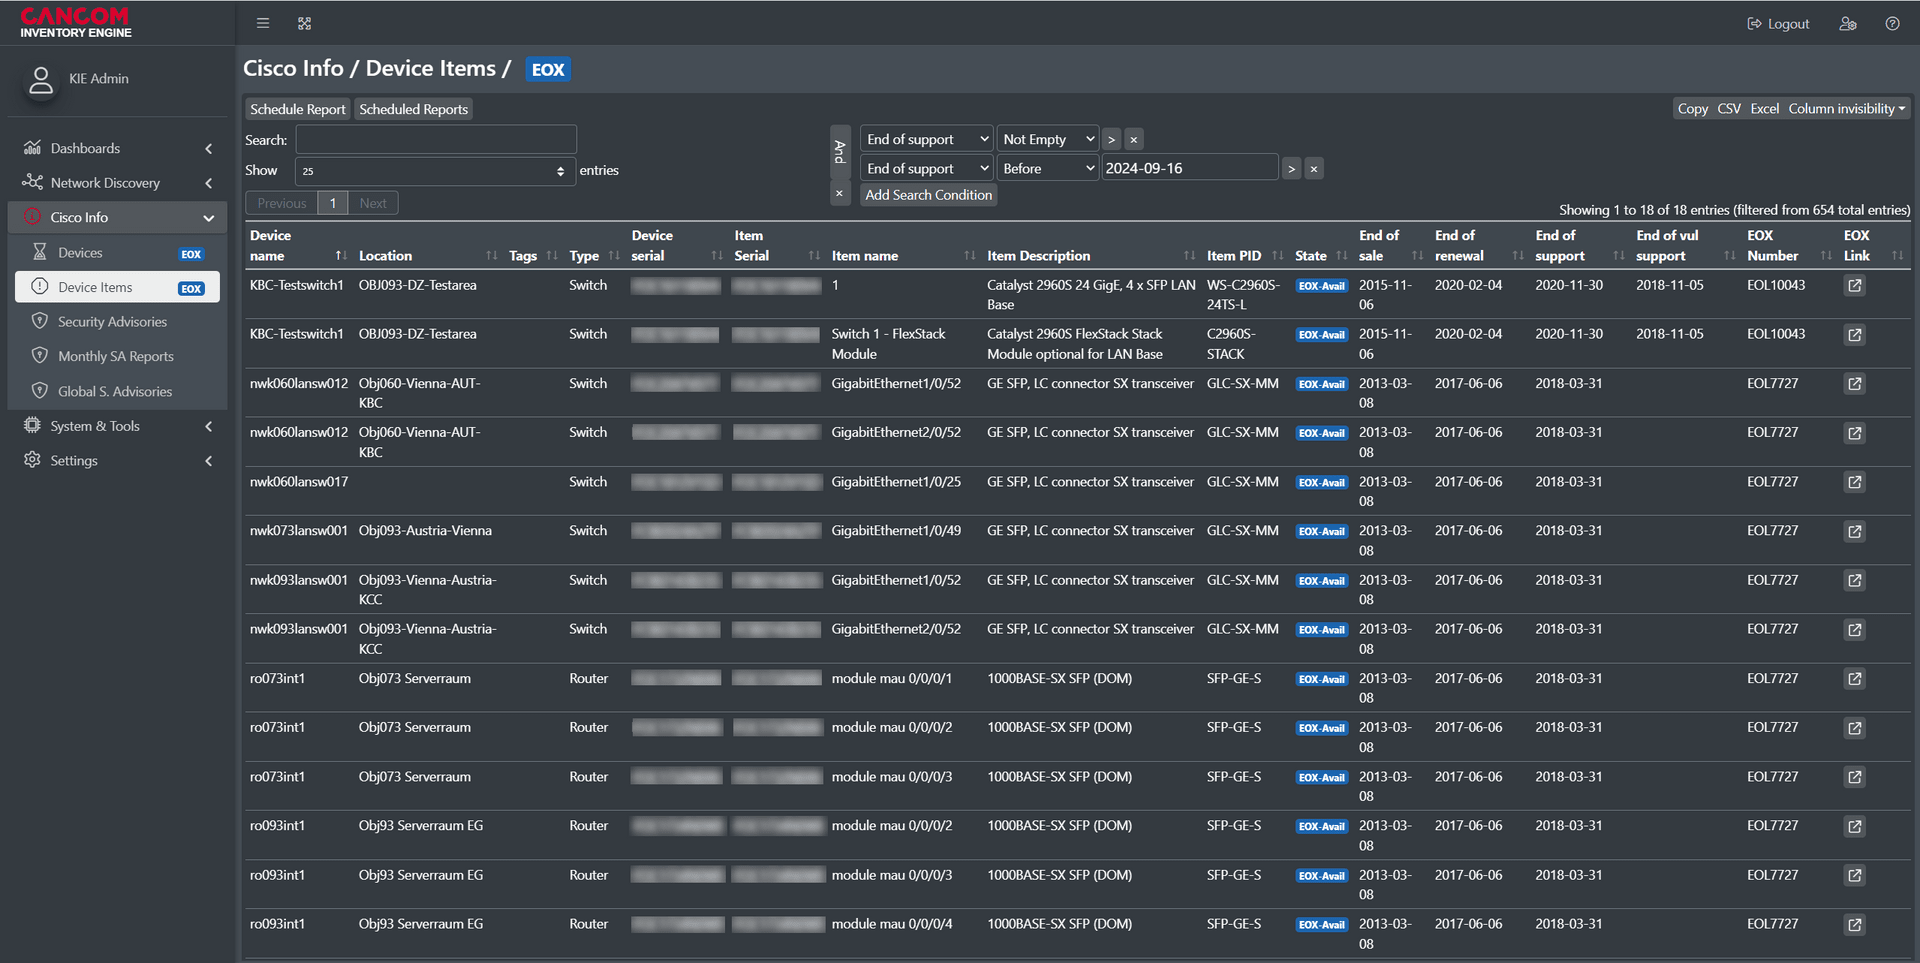Click the fullscreen expand icon in top bar
This screenshot has height=963, width=1920.
[305, 23]
